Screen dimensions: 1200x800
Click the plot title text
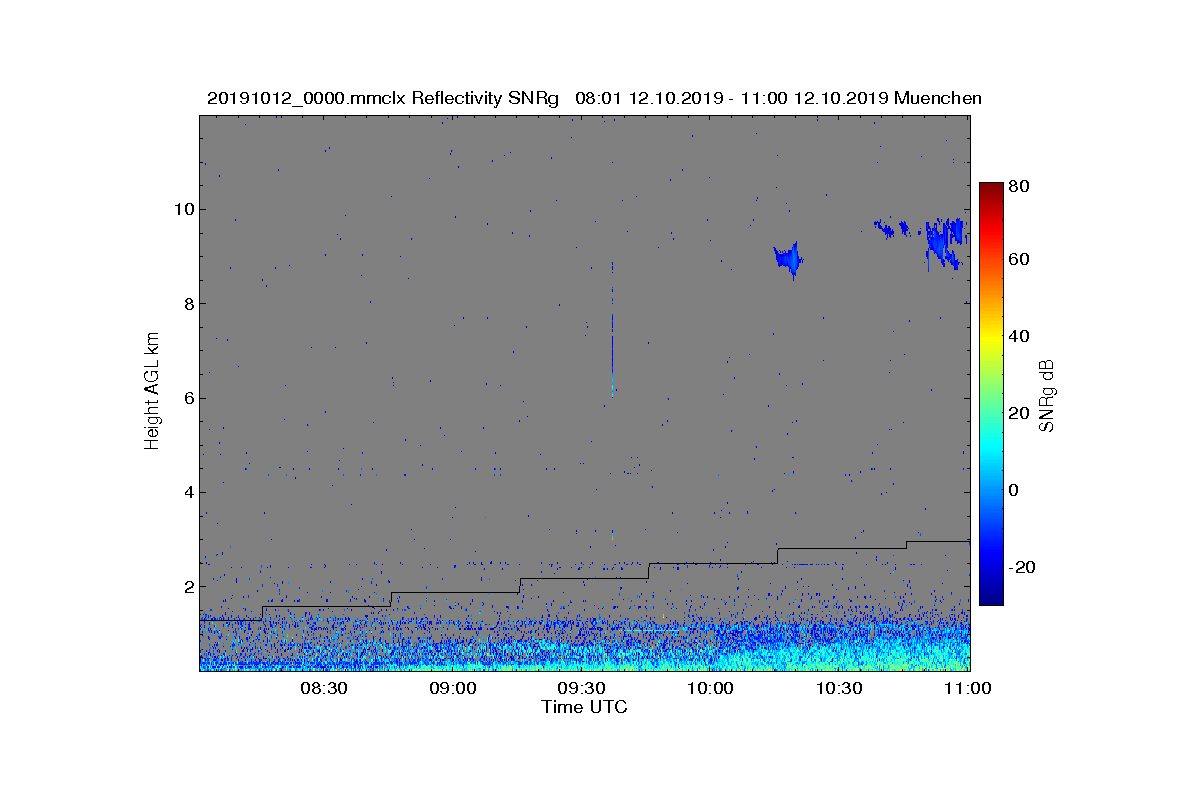(594, 98)
